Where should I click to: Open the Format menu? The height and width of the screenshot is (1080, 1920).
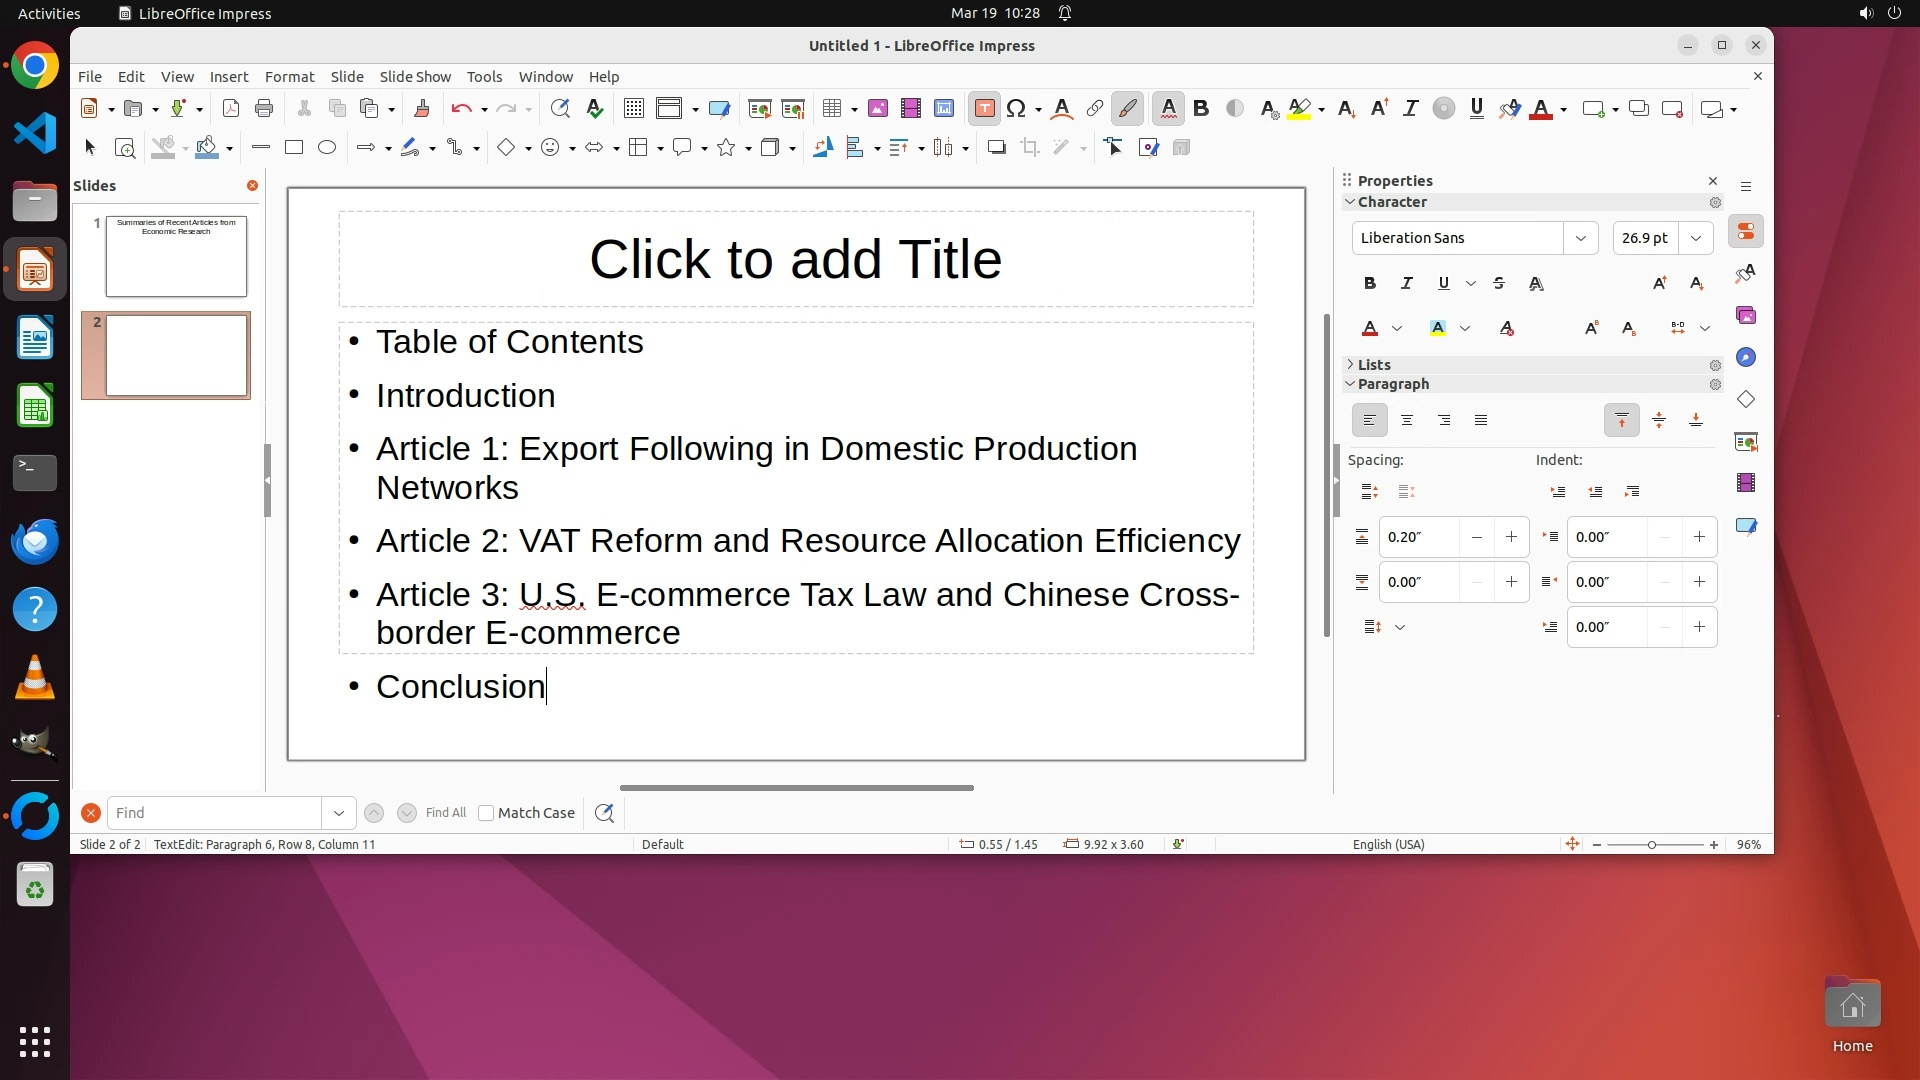pos(289,77)
